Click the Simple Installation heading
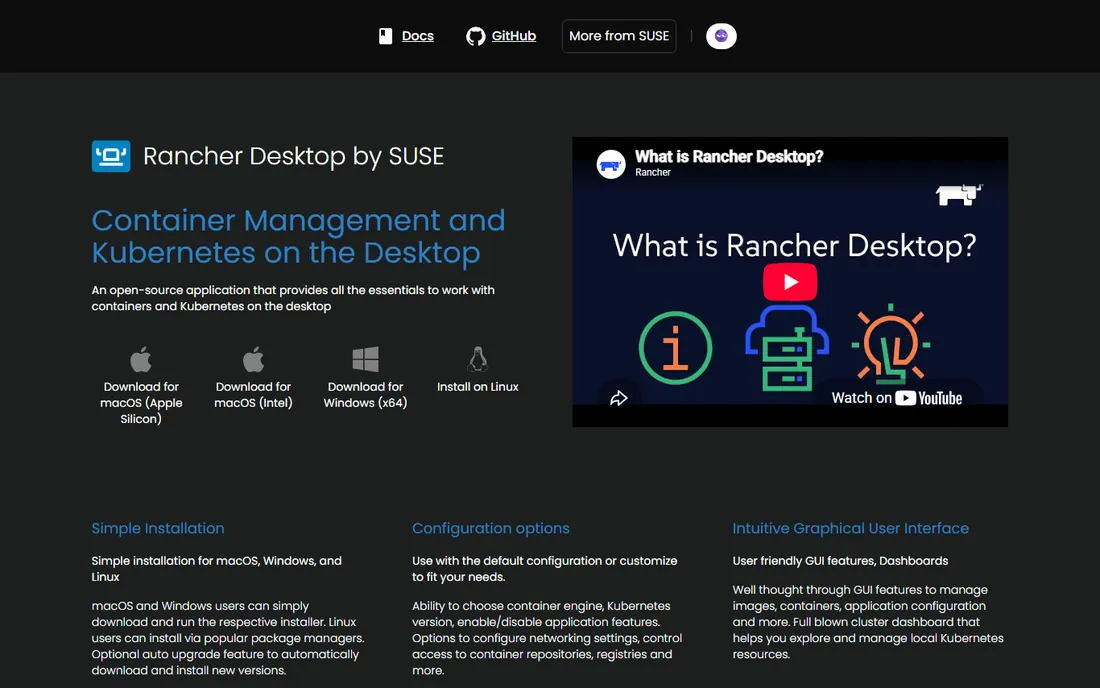 (158, 528)
